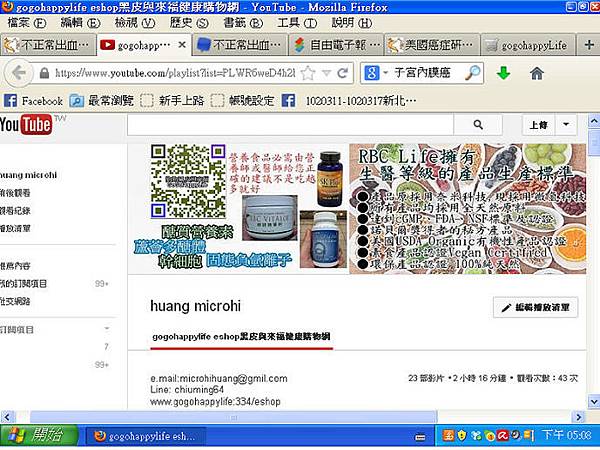Open 我的訂閱項目 in the sidebar
Screen dimensions: 600x450
[23, 284]
